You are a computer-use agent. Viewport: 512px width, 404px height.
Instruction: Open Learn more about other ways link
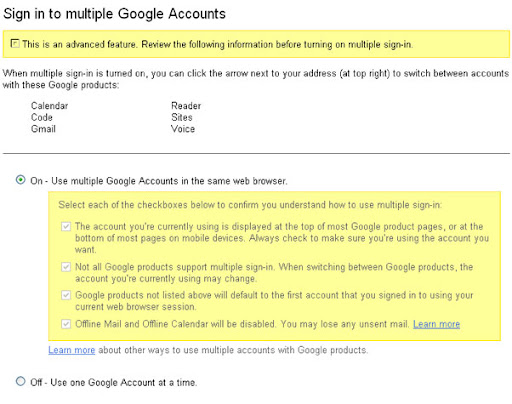[x=72, y=350]
